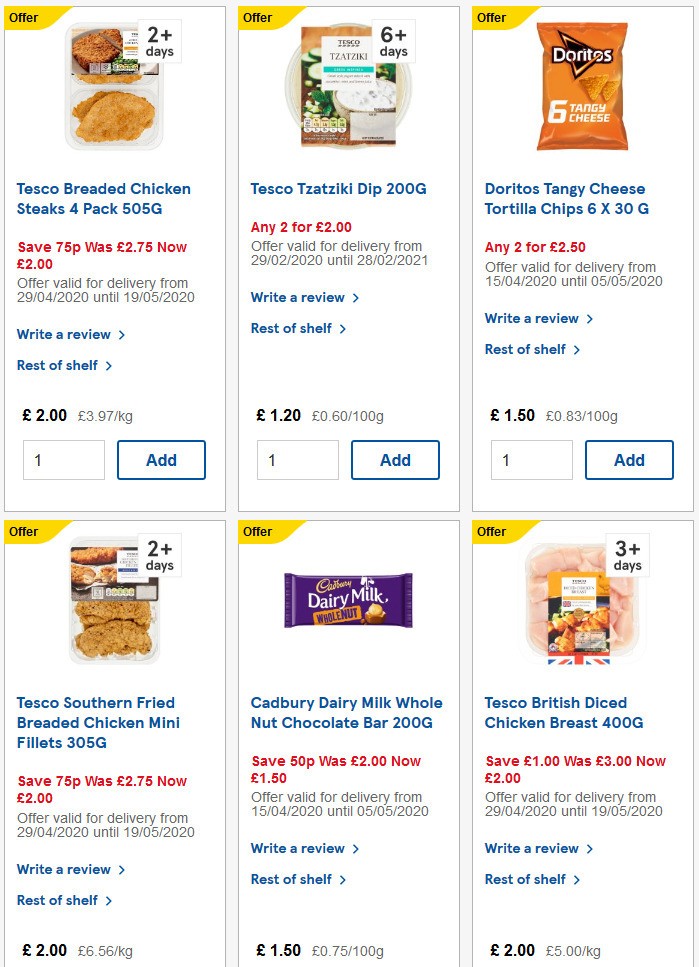This screenshot has height=967, width=699.
Task: Click the Tzatziki Dip product photo
Action: coord(347,85)
